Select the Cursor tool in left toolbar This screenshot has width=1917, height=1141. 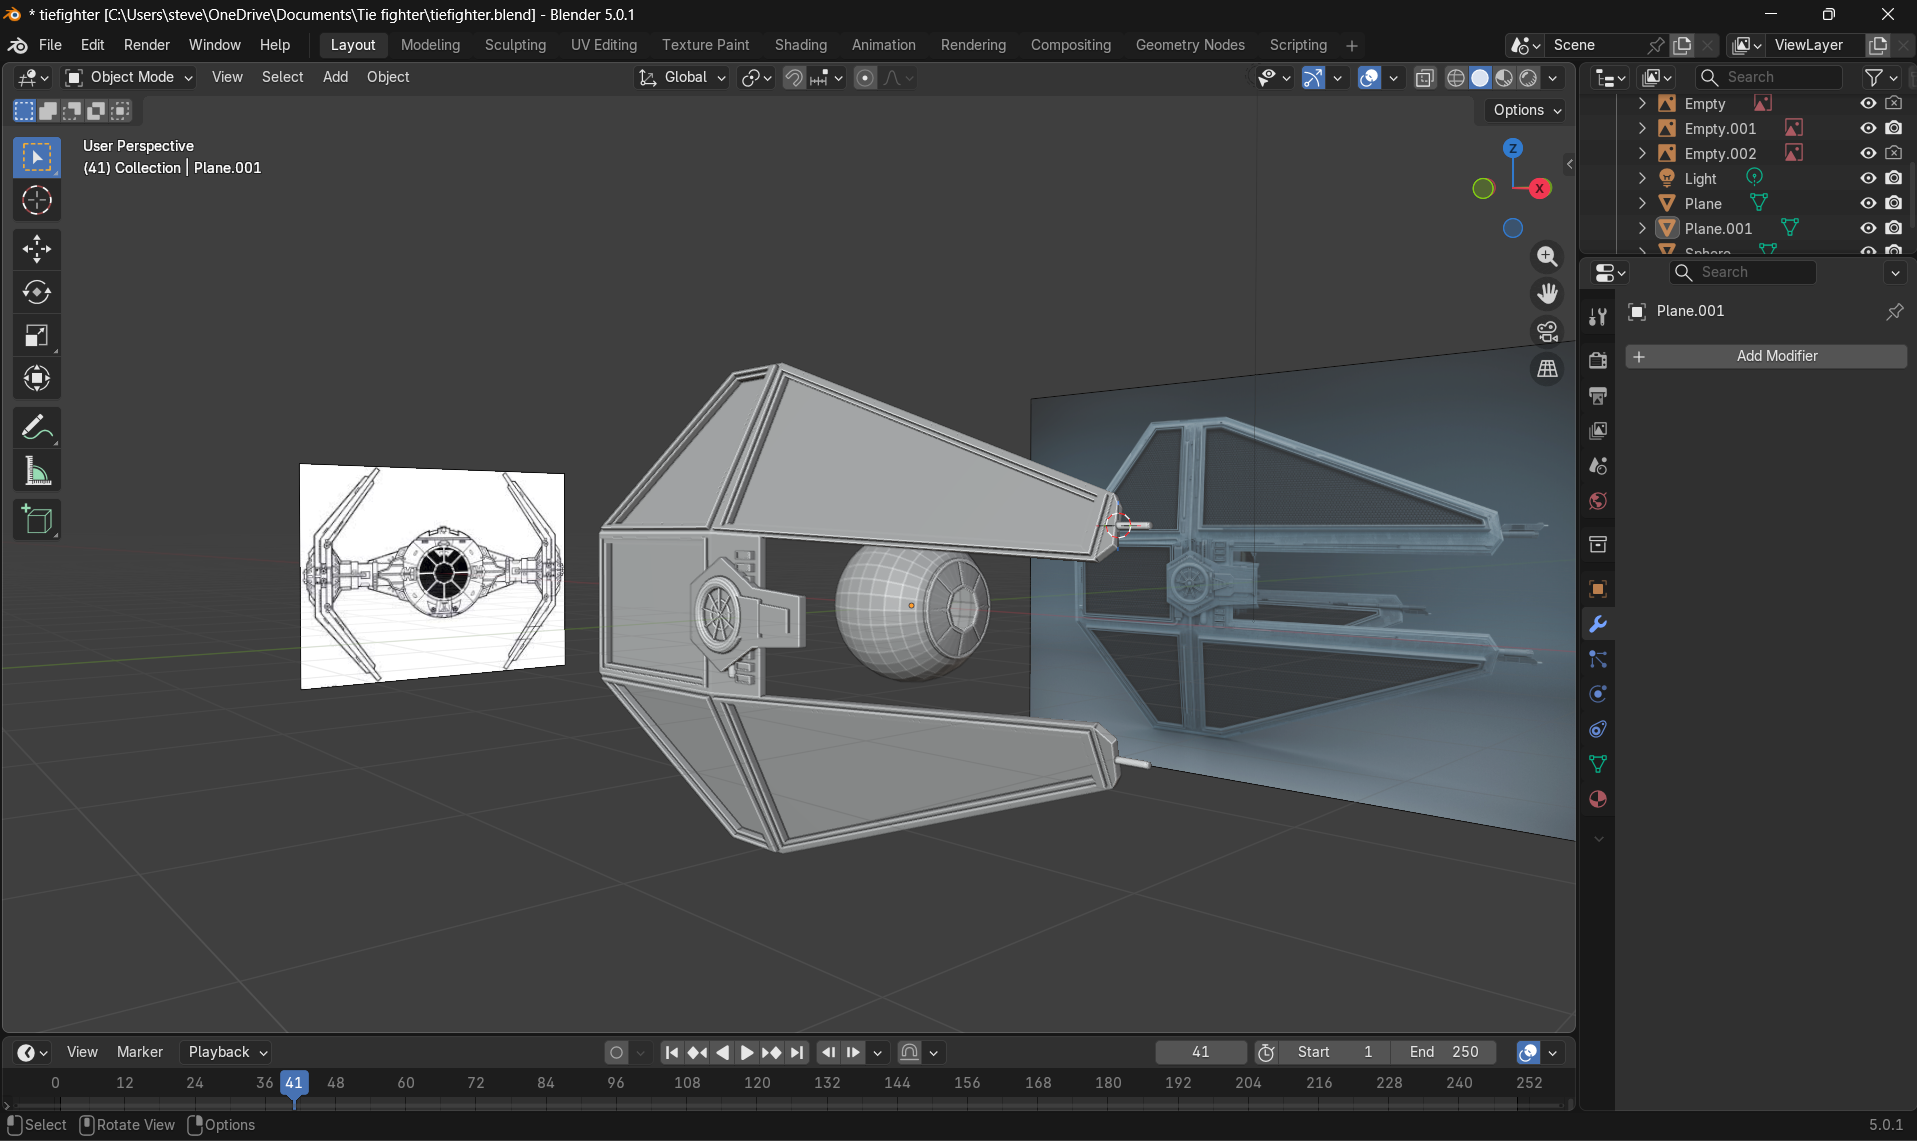(37, 201)
